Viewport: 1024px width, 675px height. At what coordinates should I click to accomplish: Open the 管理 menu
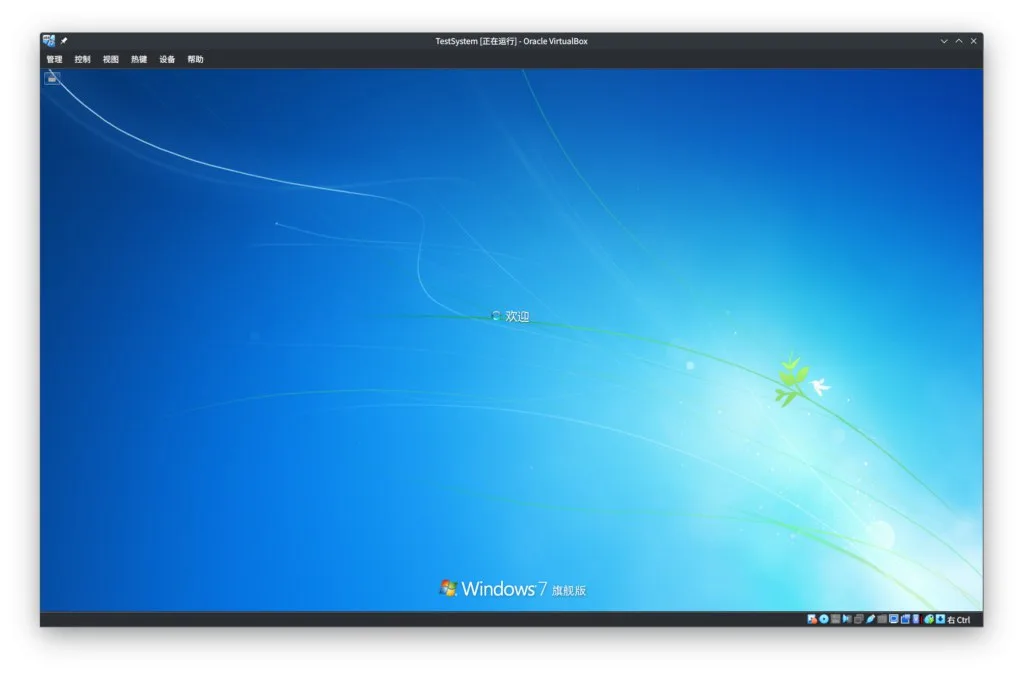(54, 59)
